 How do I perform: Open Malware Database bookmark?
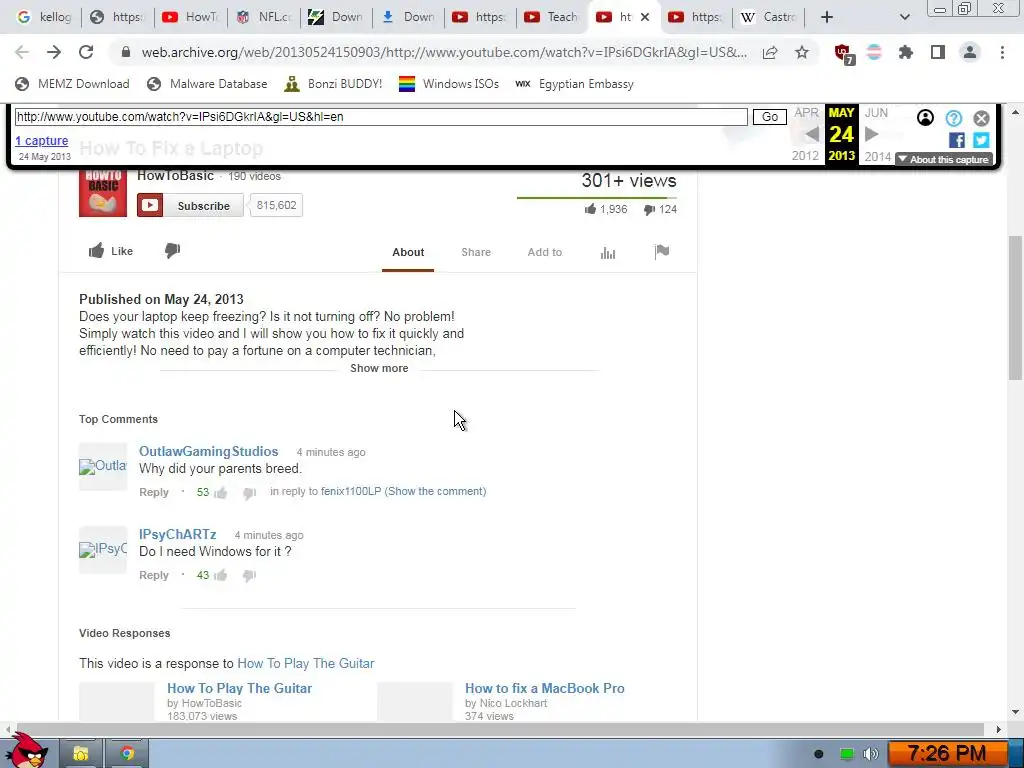coord(207,84)
